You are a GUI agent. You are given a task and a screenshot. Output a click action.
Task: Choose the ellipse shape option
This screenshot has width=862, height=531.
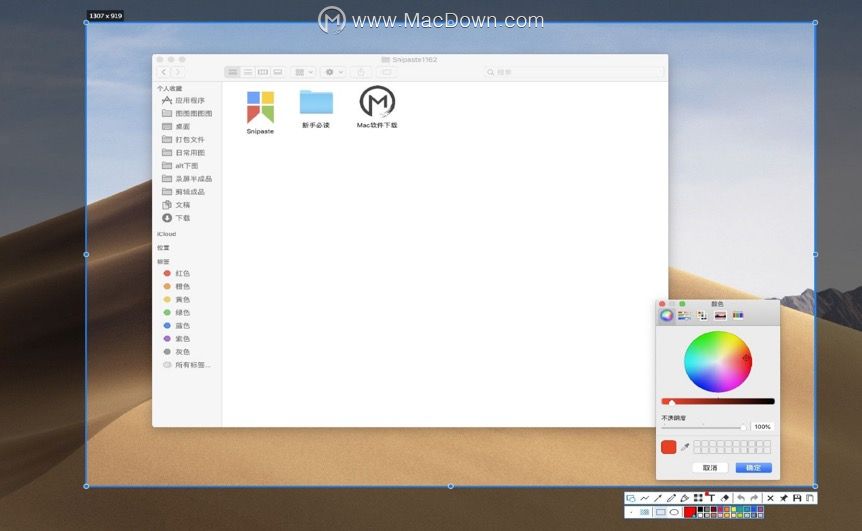[x=675, y=512]
